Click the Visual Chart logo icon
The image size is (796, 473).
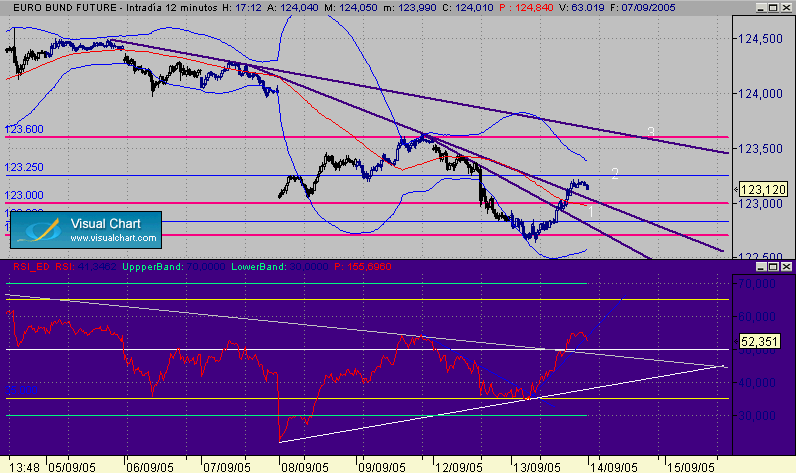[40, 230]
